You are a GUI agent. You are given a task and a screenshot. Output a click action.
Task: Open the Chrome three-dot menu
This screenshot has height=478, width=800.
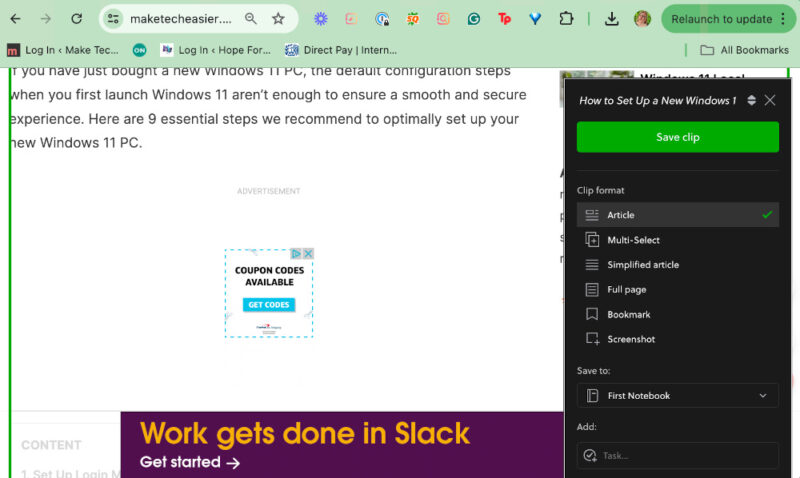[783, 19]
